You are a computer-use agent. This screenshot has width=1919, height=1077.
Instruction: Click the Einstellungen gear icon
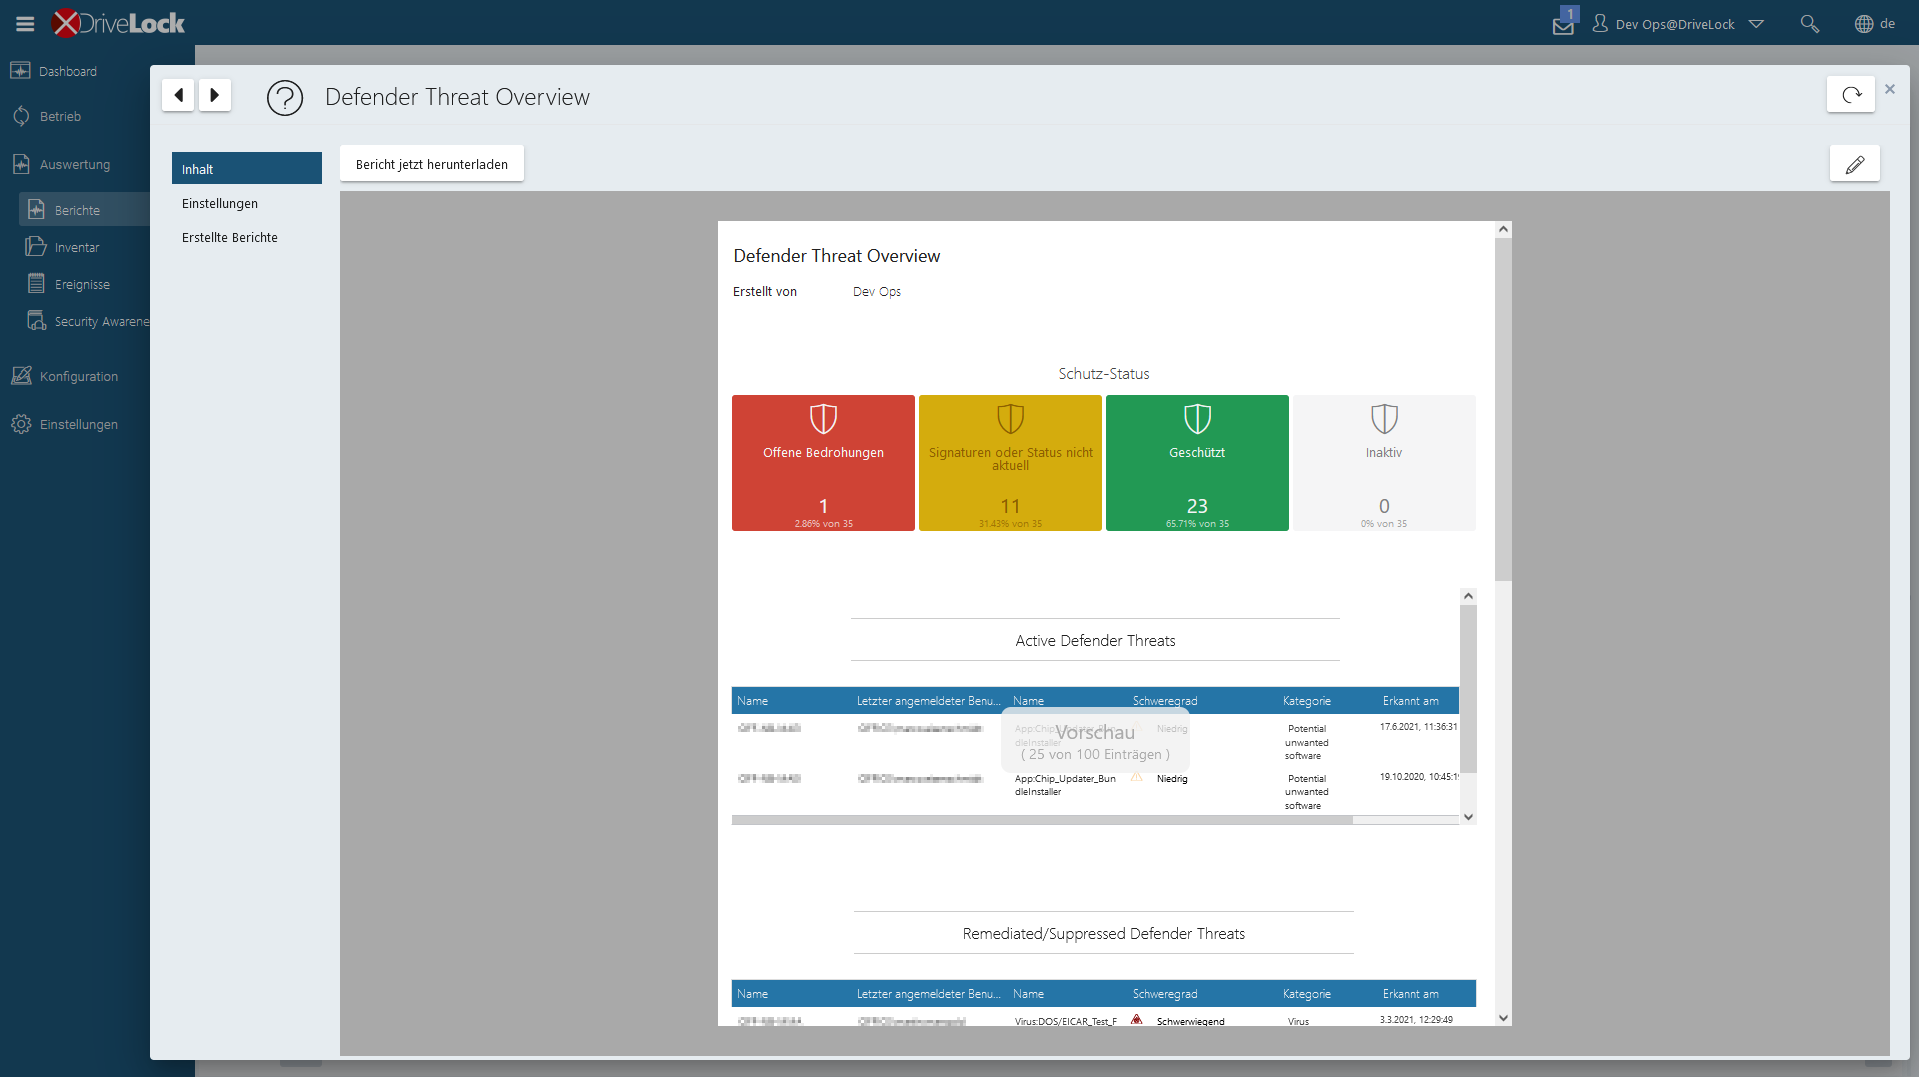21,424
